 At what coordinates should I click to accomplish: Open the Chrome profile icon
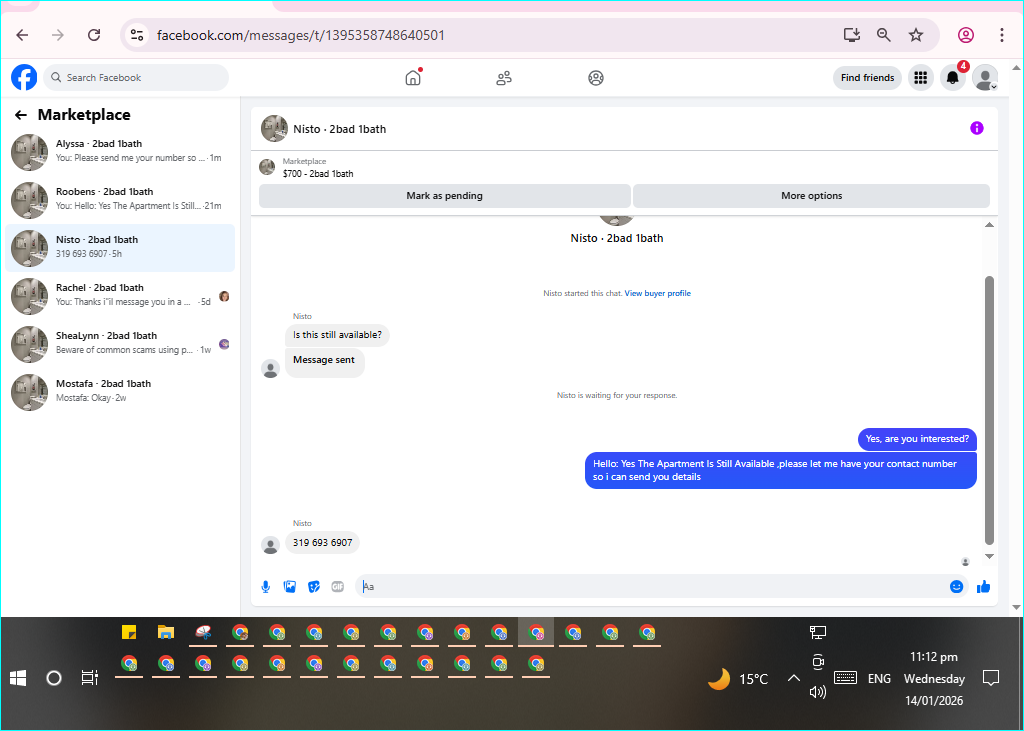click(966, 35)
